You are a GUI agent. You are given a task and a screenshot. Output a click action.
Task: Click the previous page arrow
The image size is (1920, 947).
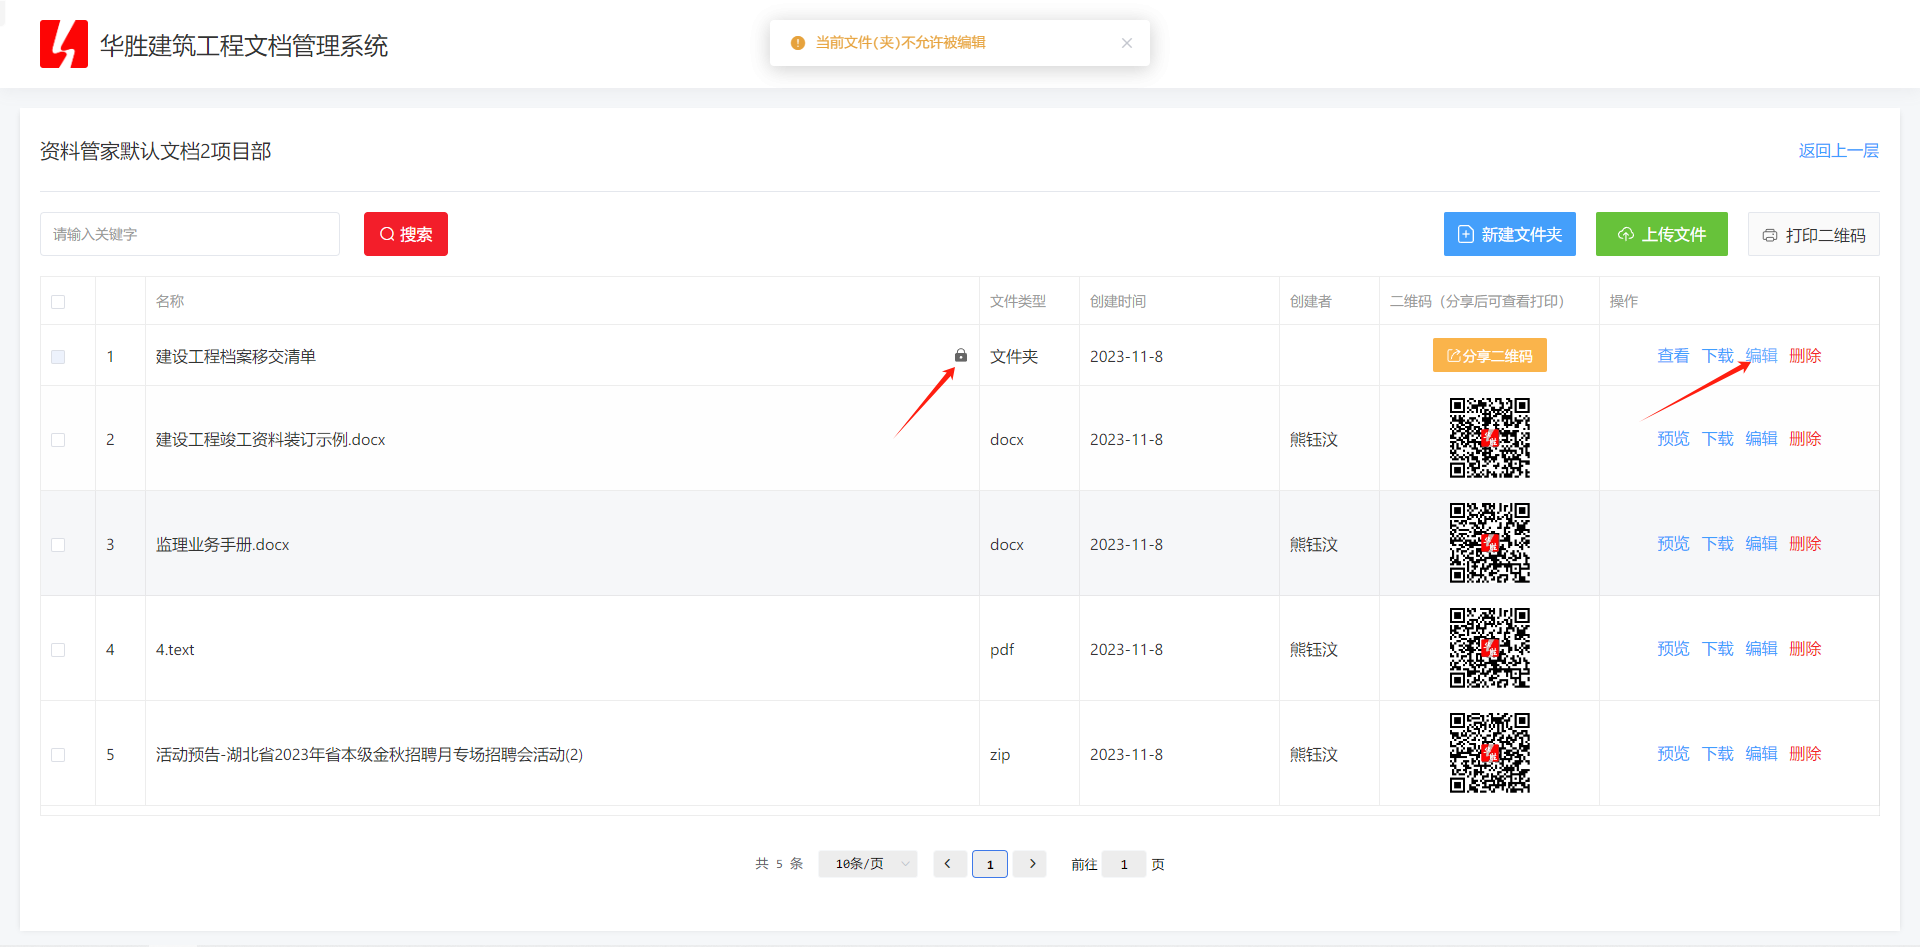(948, 864)
